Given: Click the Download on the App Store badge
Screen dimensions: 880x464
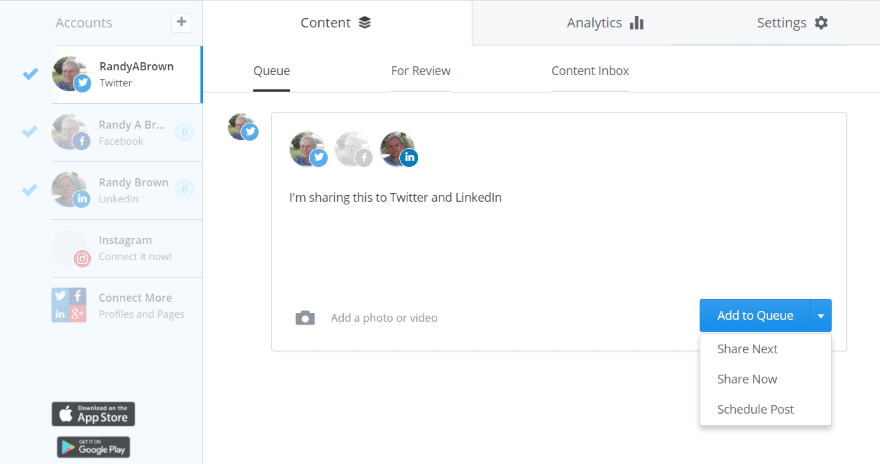Looking at the screenshot, I should (x=93, y=414).
